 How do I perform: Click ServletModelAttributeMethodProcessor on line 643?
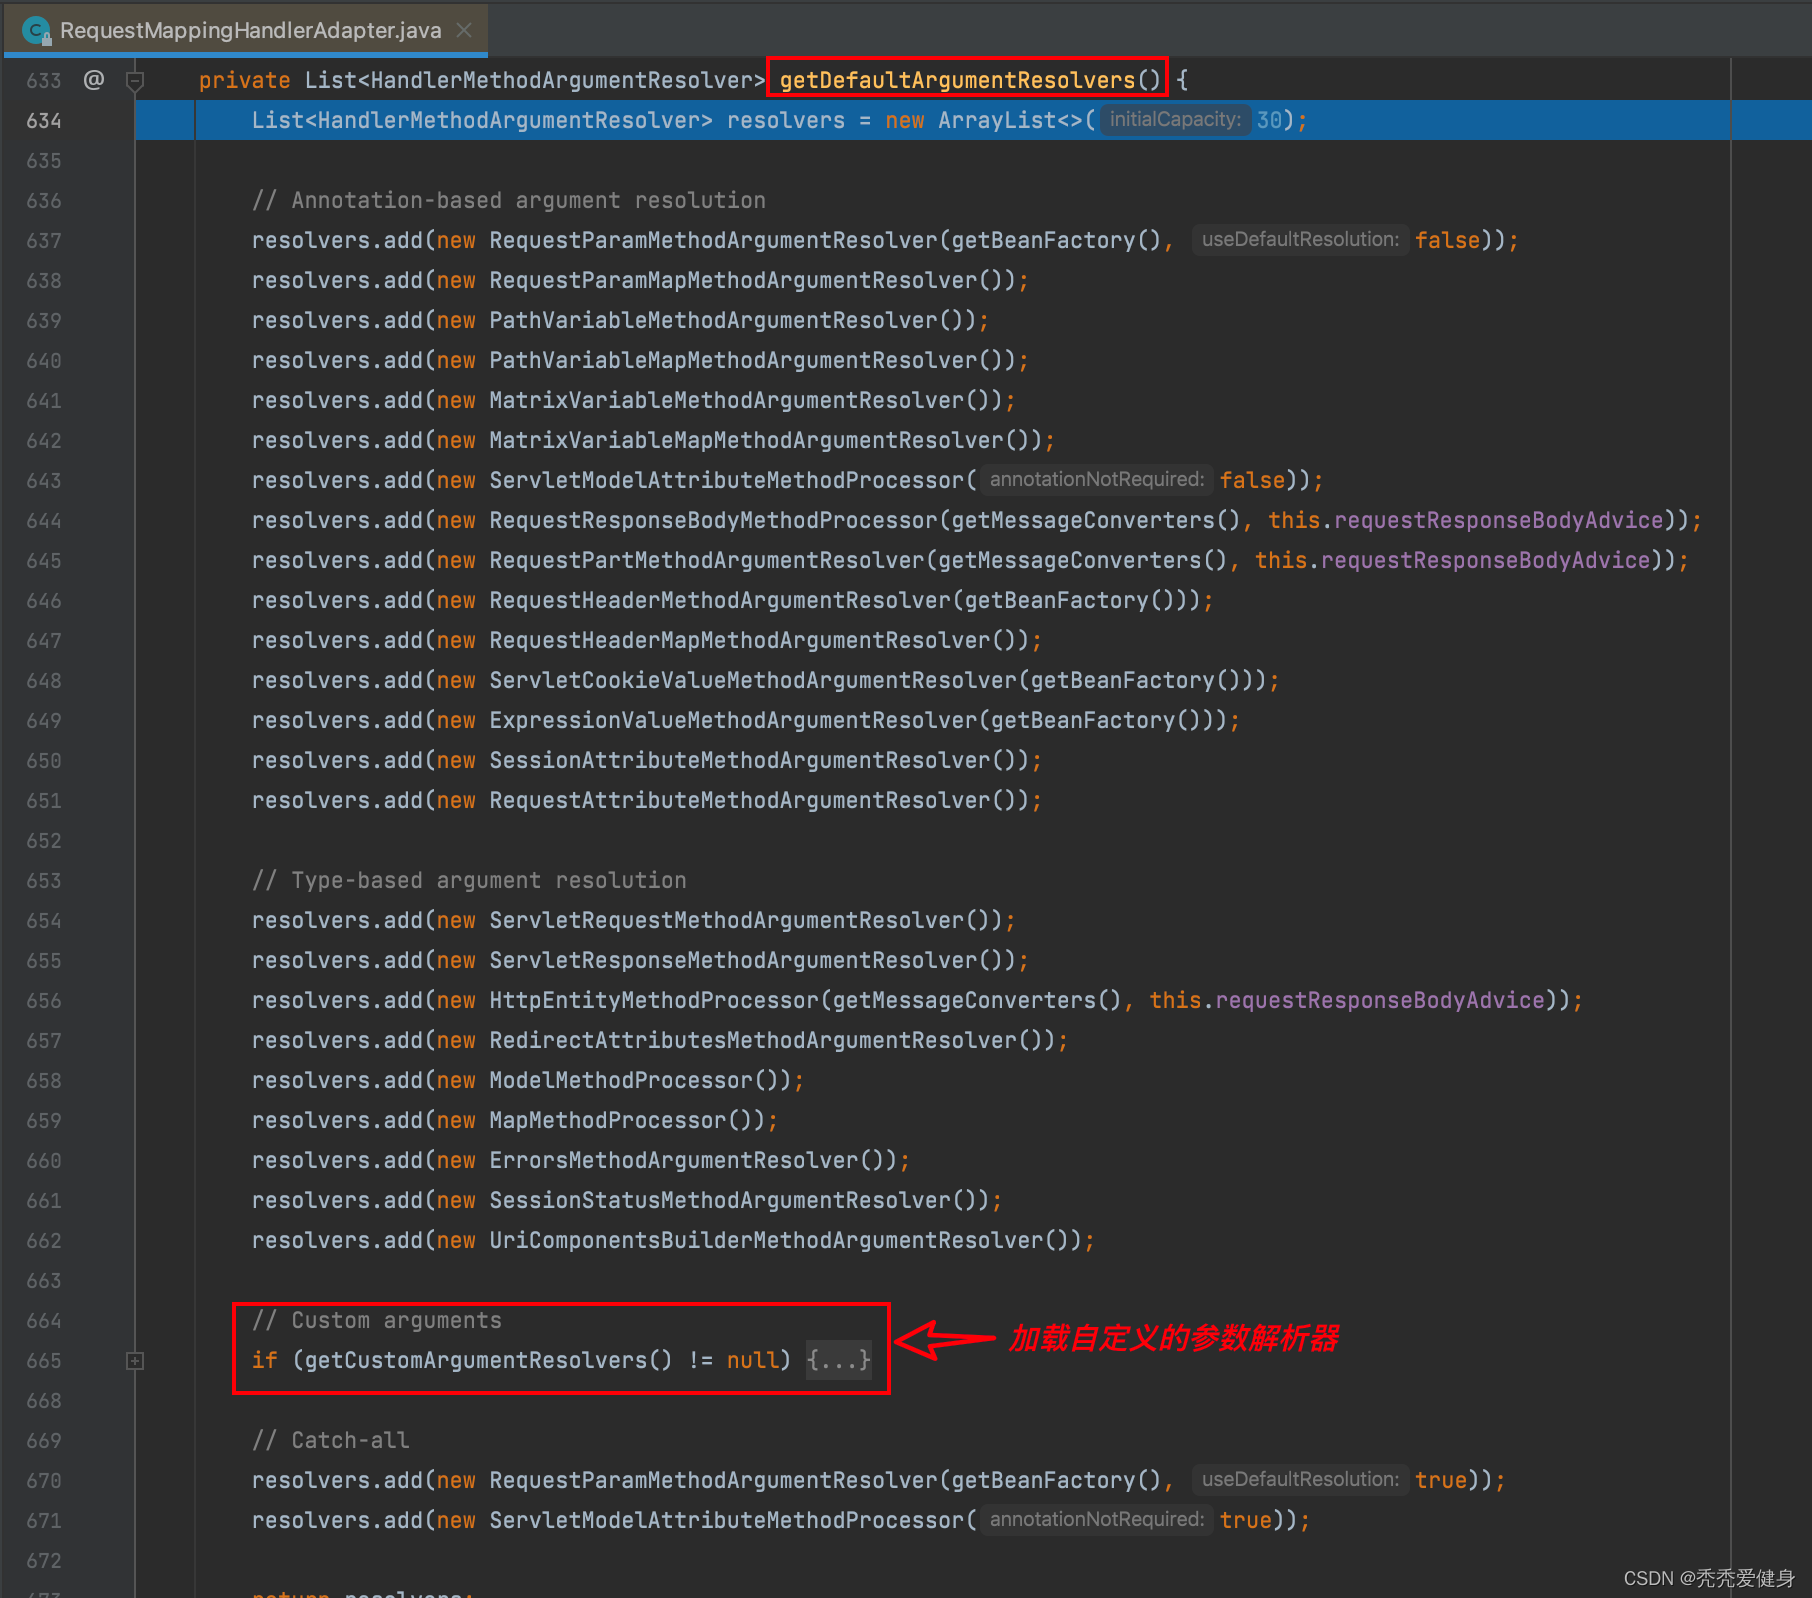click(x=726, y=480)
